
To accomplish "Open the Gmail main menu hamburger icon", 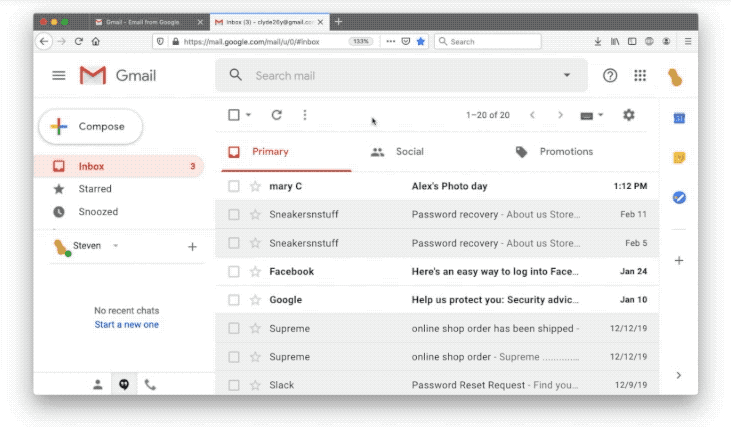I will pos(59,76).
